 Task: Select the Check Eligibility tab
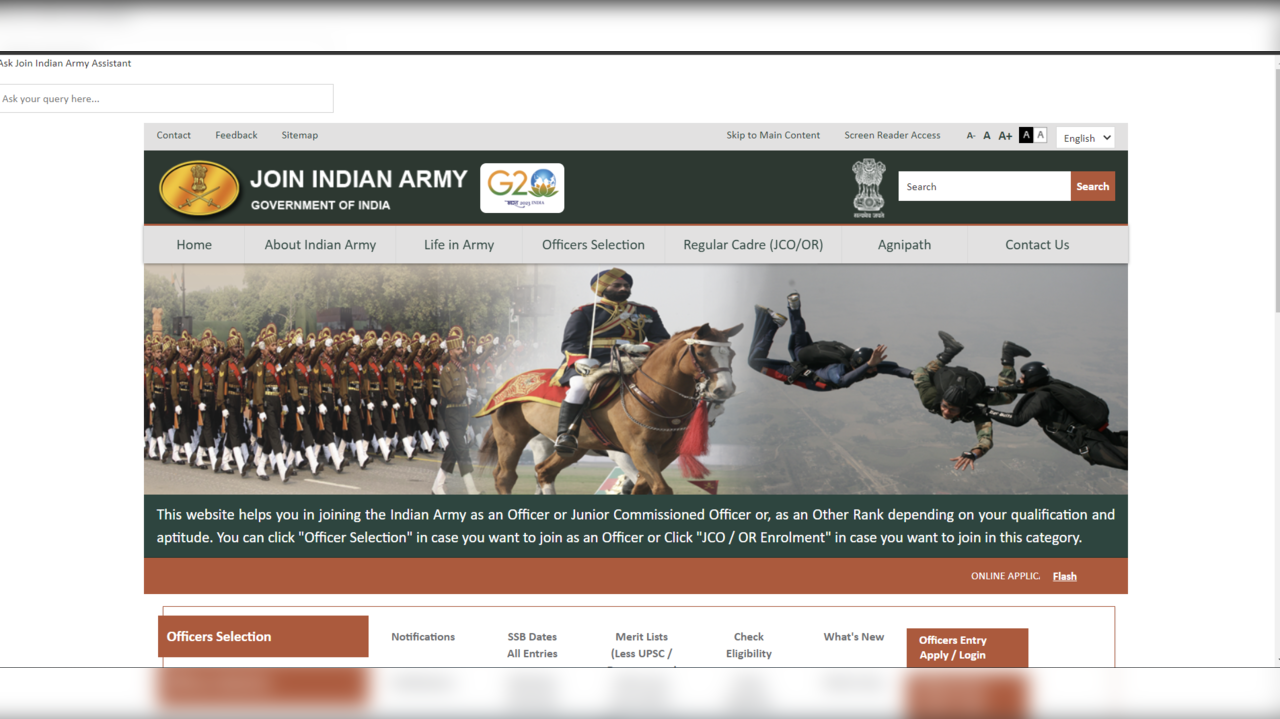tap(748, 644)
